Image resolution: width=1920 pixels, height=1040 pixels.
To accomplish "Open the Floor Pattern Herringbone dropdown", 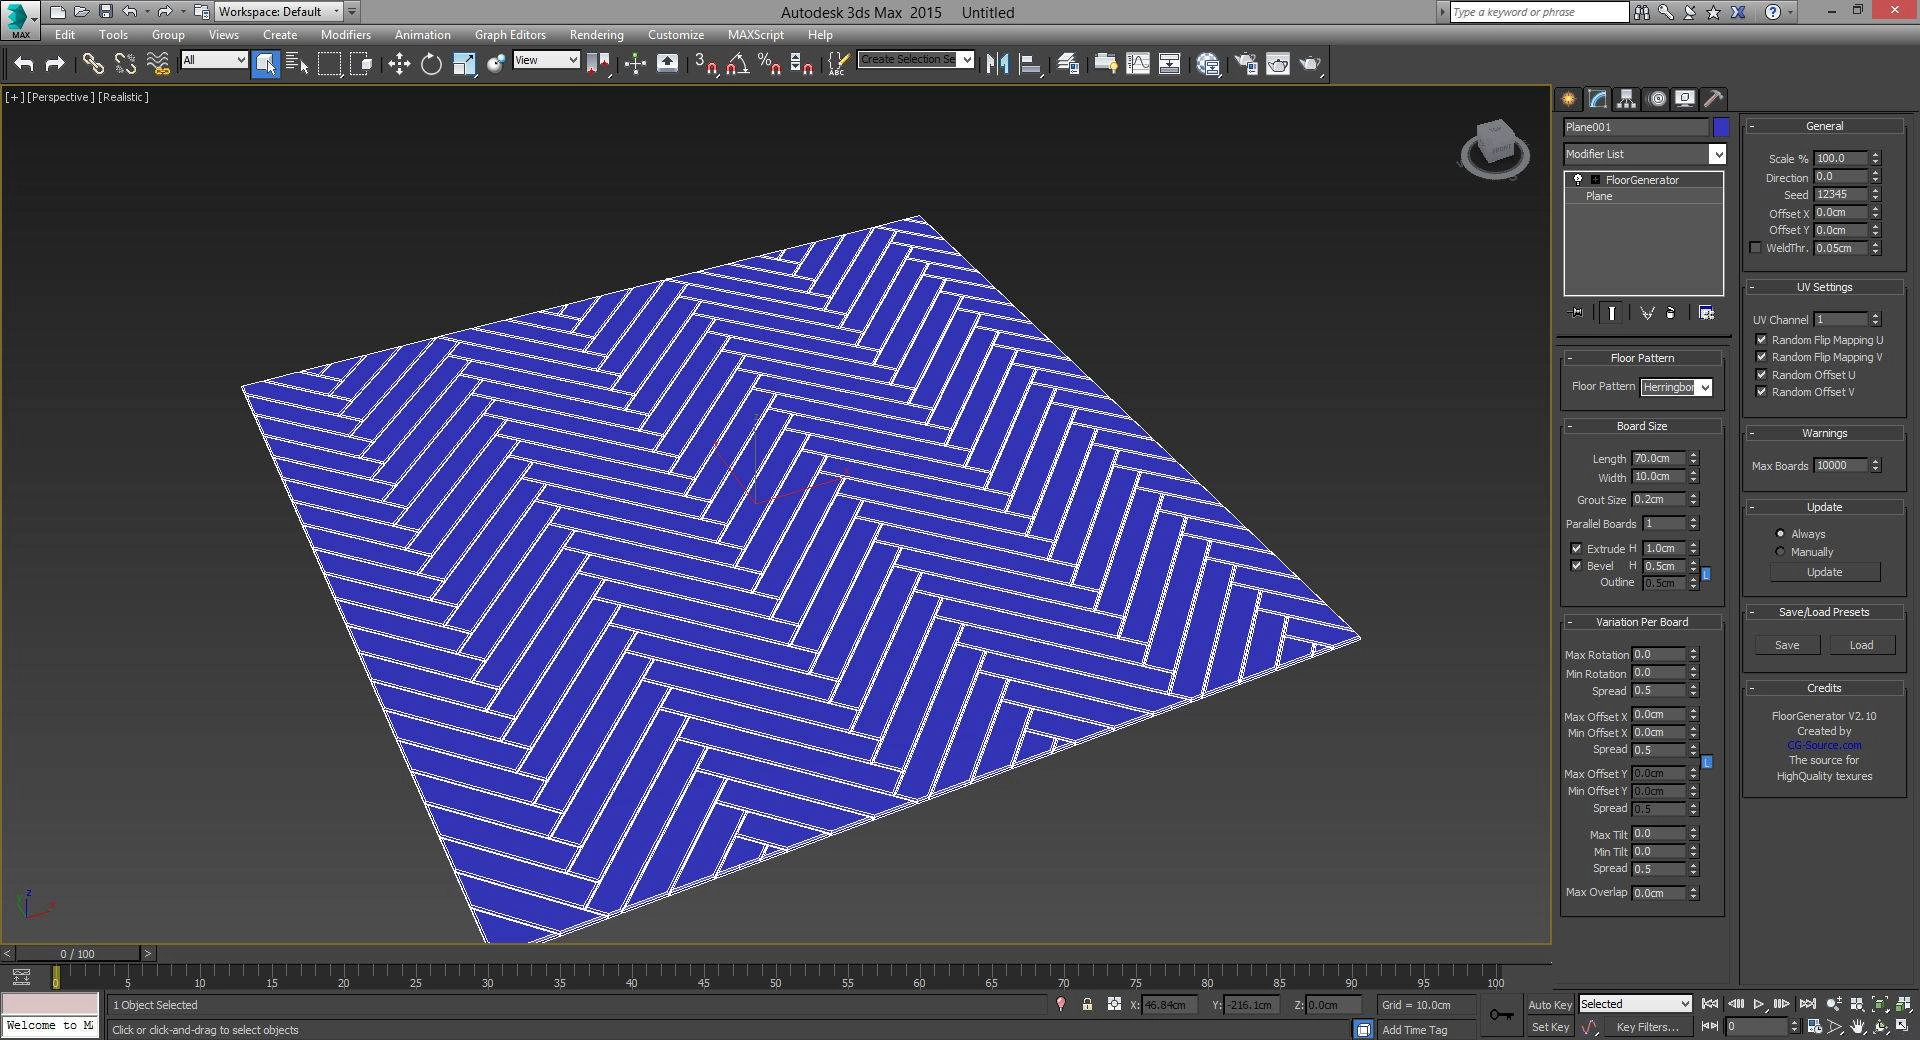I will (x=1676, y=387).
